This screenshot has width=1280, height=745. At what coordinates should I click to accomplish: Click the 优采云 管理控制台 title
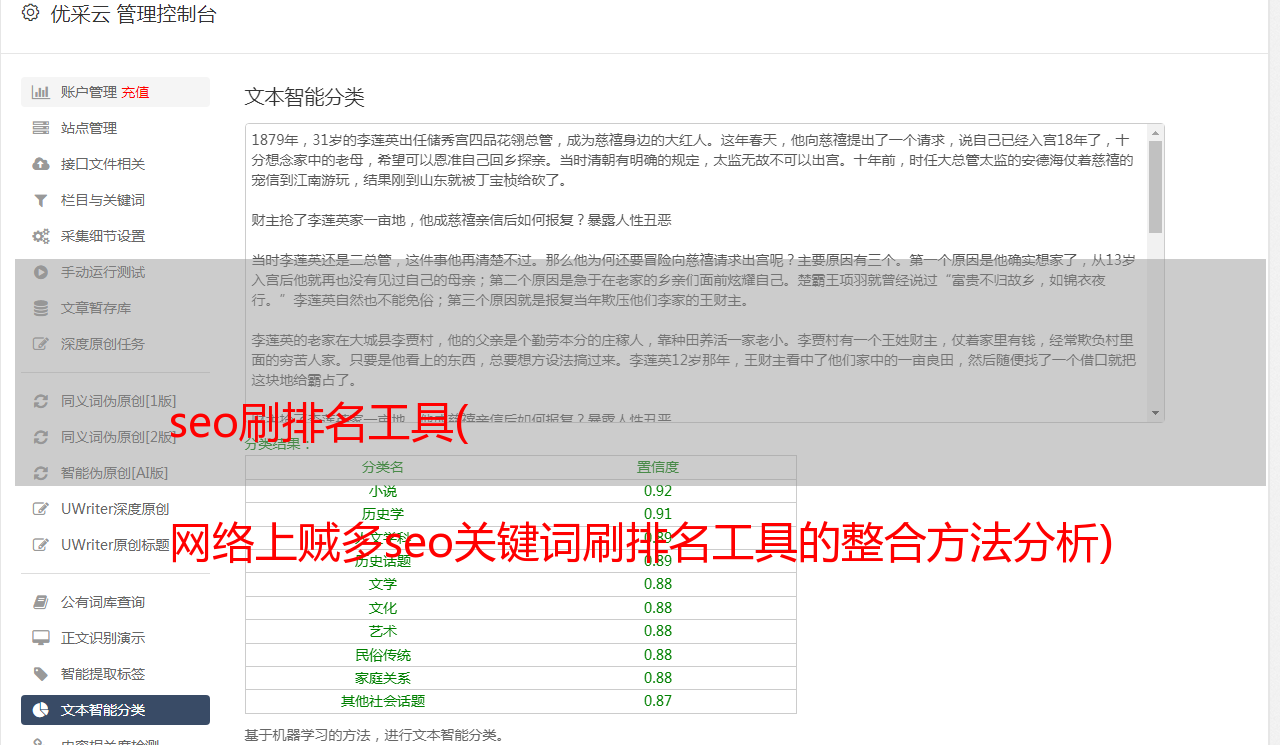133,14
